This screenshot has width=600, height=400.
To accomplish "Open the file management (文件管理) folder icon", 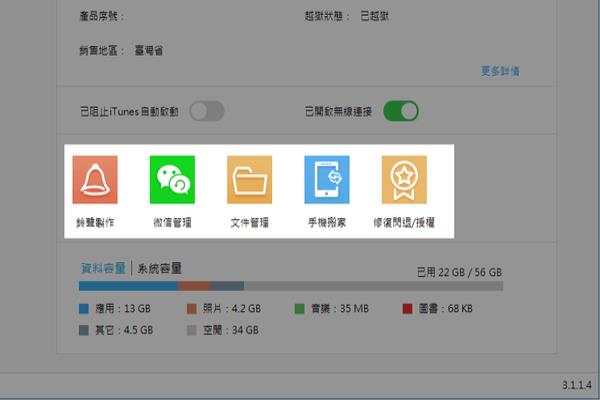I will [x=249, y=180].
